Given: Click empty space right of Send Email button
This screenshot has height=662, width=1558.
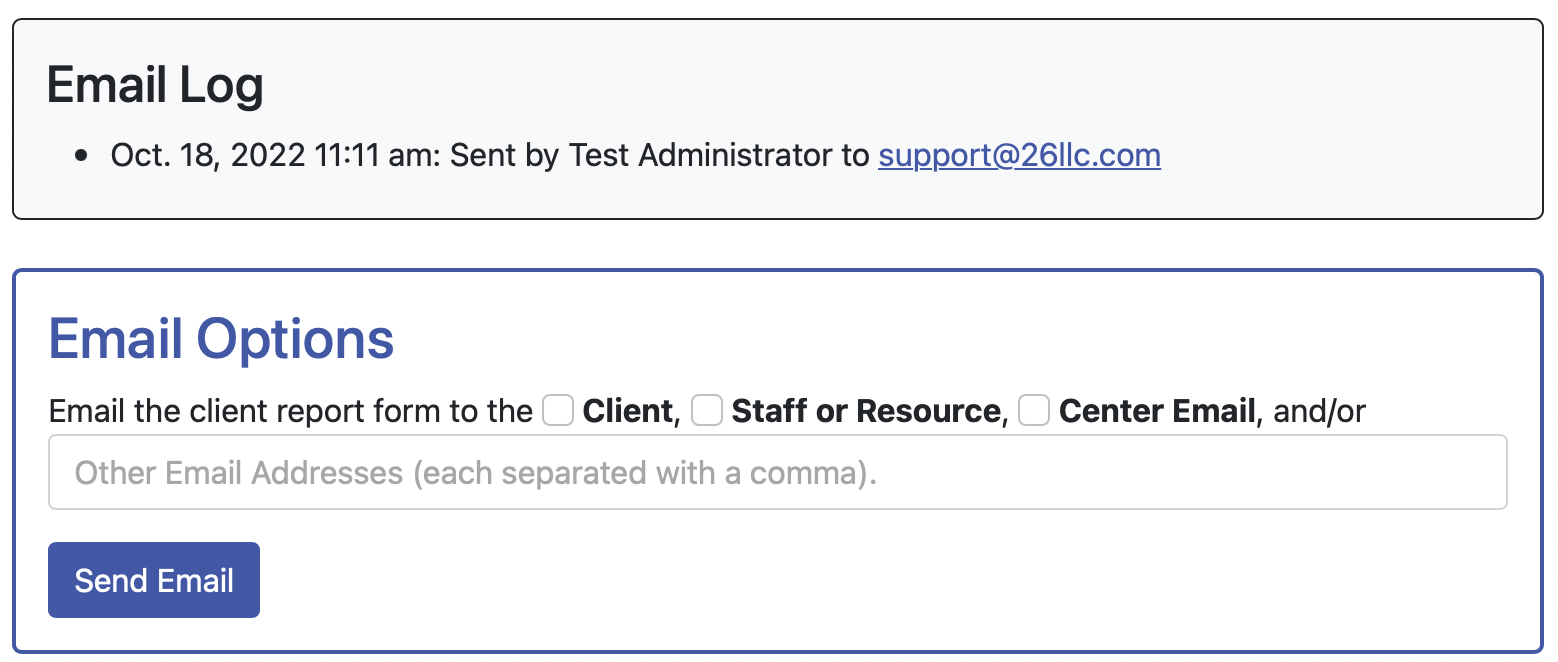Looking at the screenshot, I should [800, 580].
